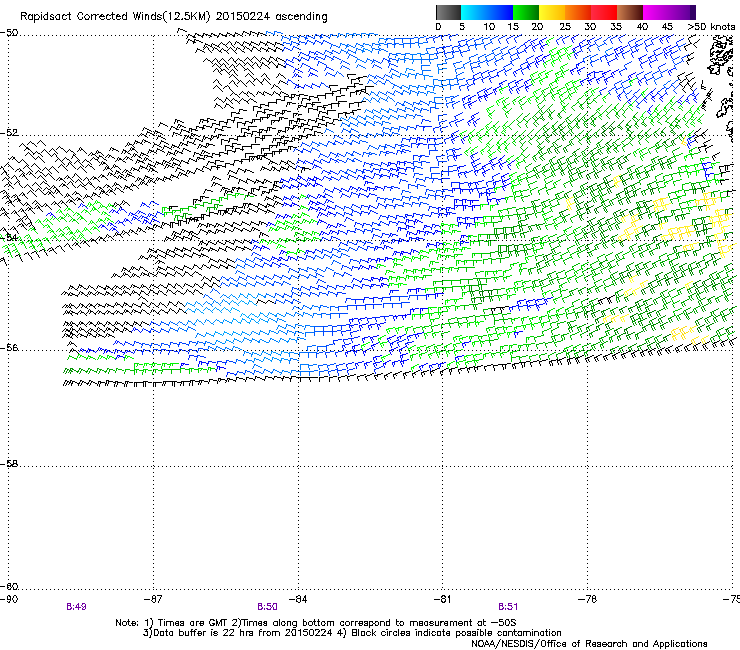Click the longitude label '-84'
The width and height of the screenshot is (740, 650).
tap(298, 599)
